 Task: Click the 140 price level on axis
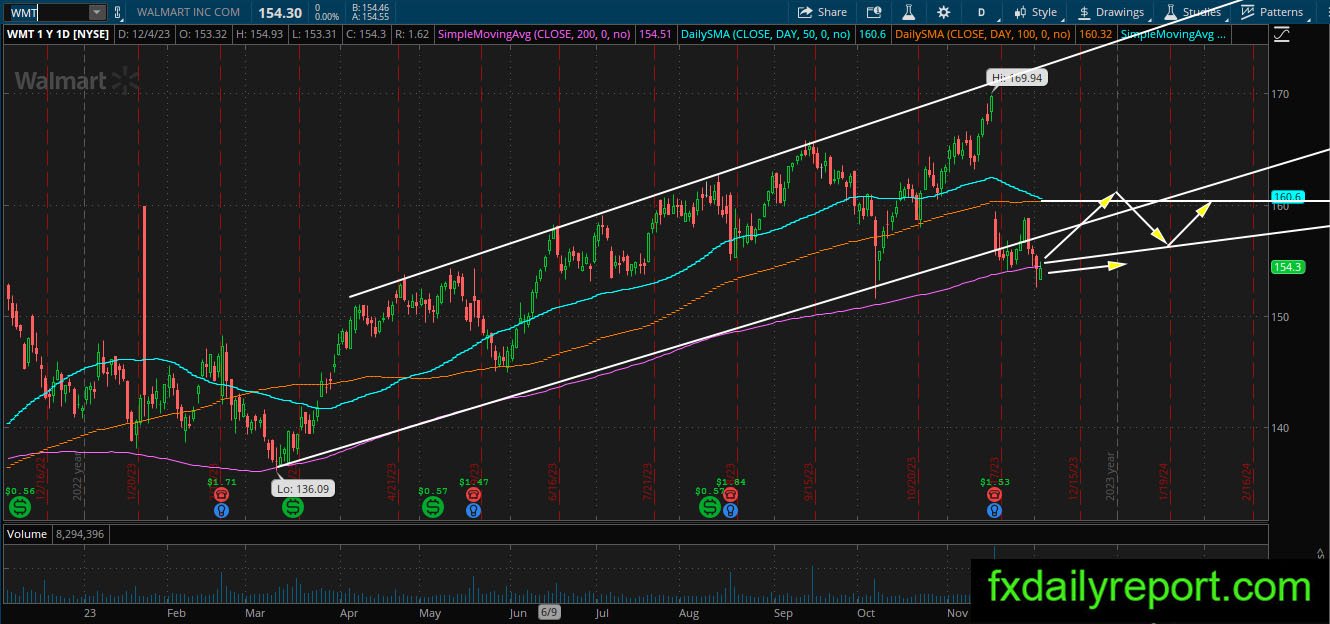[x=1279, y=428]
